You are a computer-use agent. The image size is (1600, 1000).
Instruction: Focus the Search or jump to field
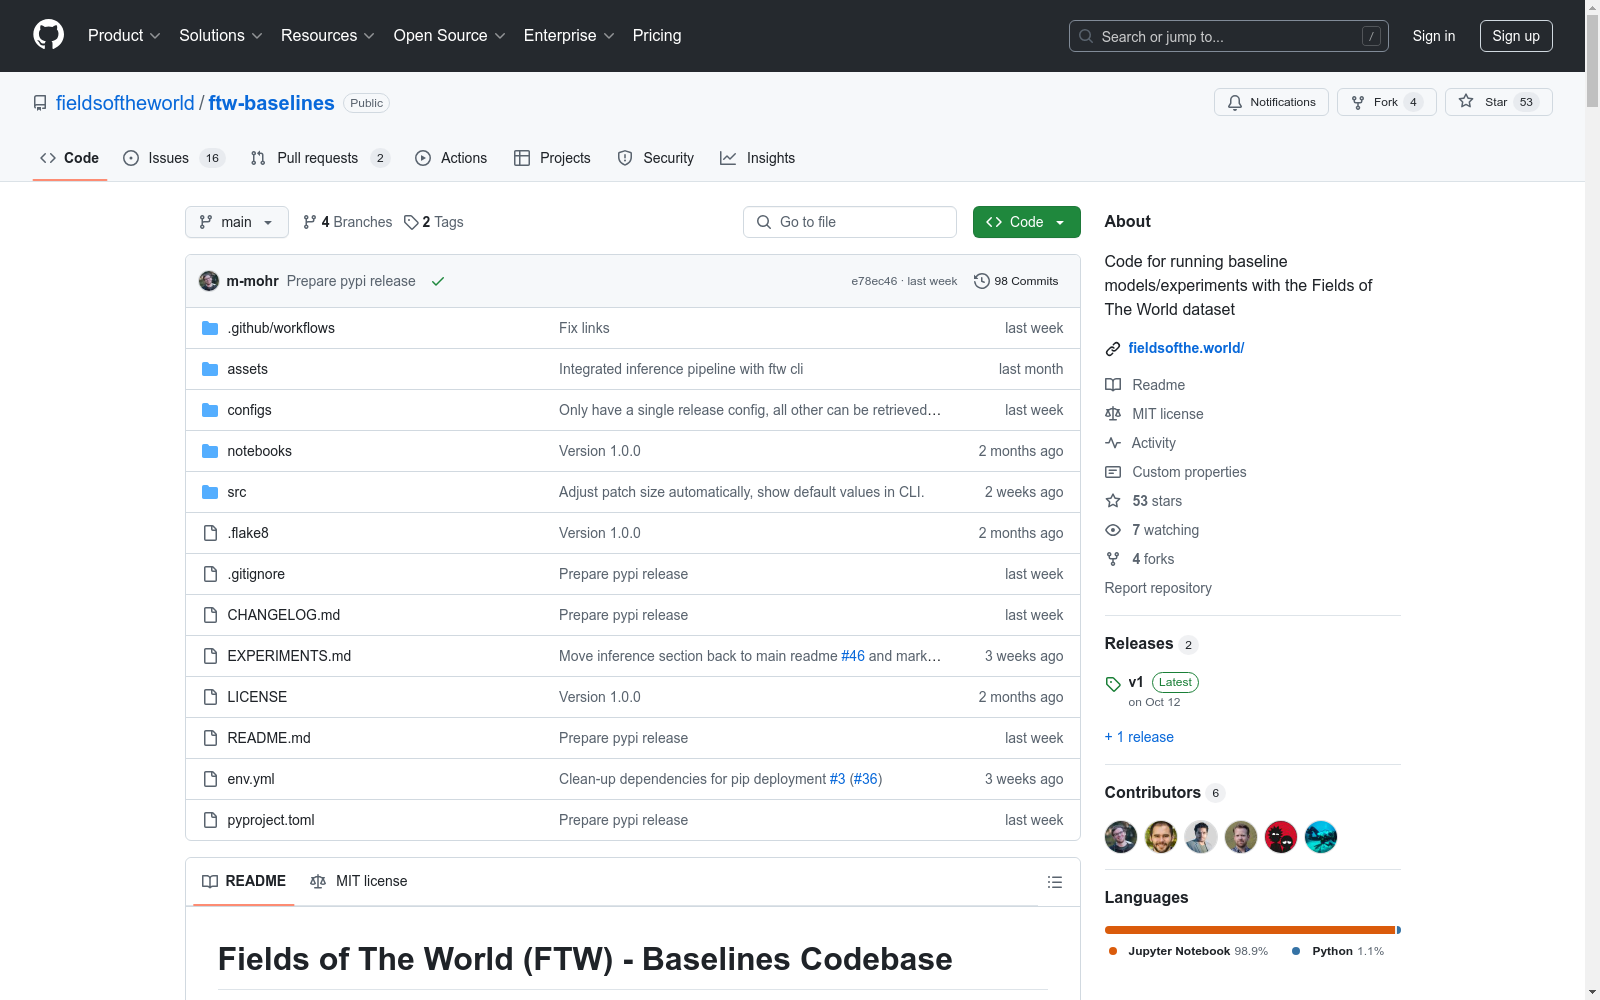pyautogui.click(x=1229, y=36)
